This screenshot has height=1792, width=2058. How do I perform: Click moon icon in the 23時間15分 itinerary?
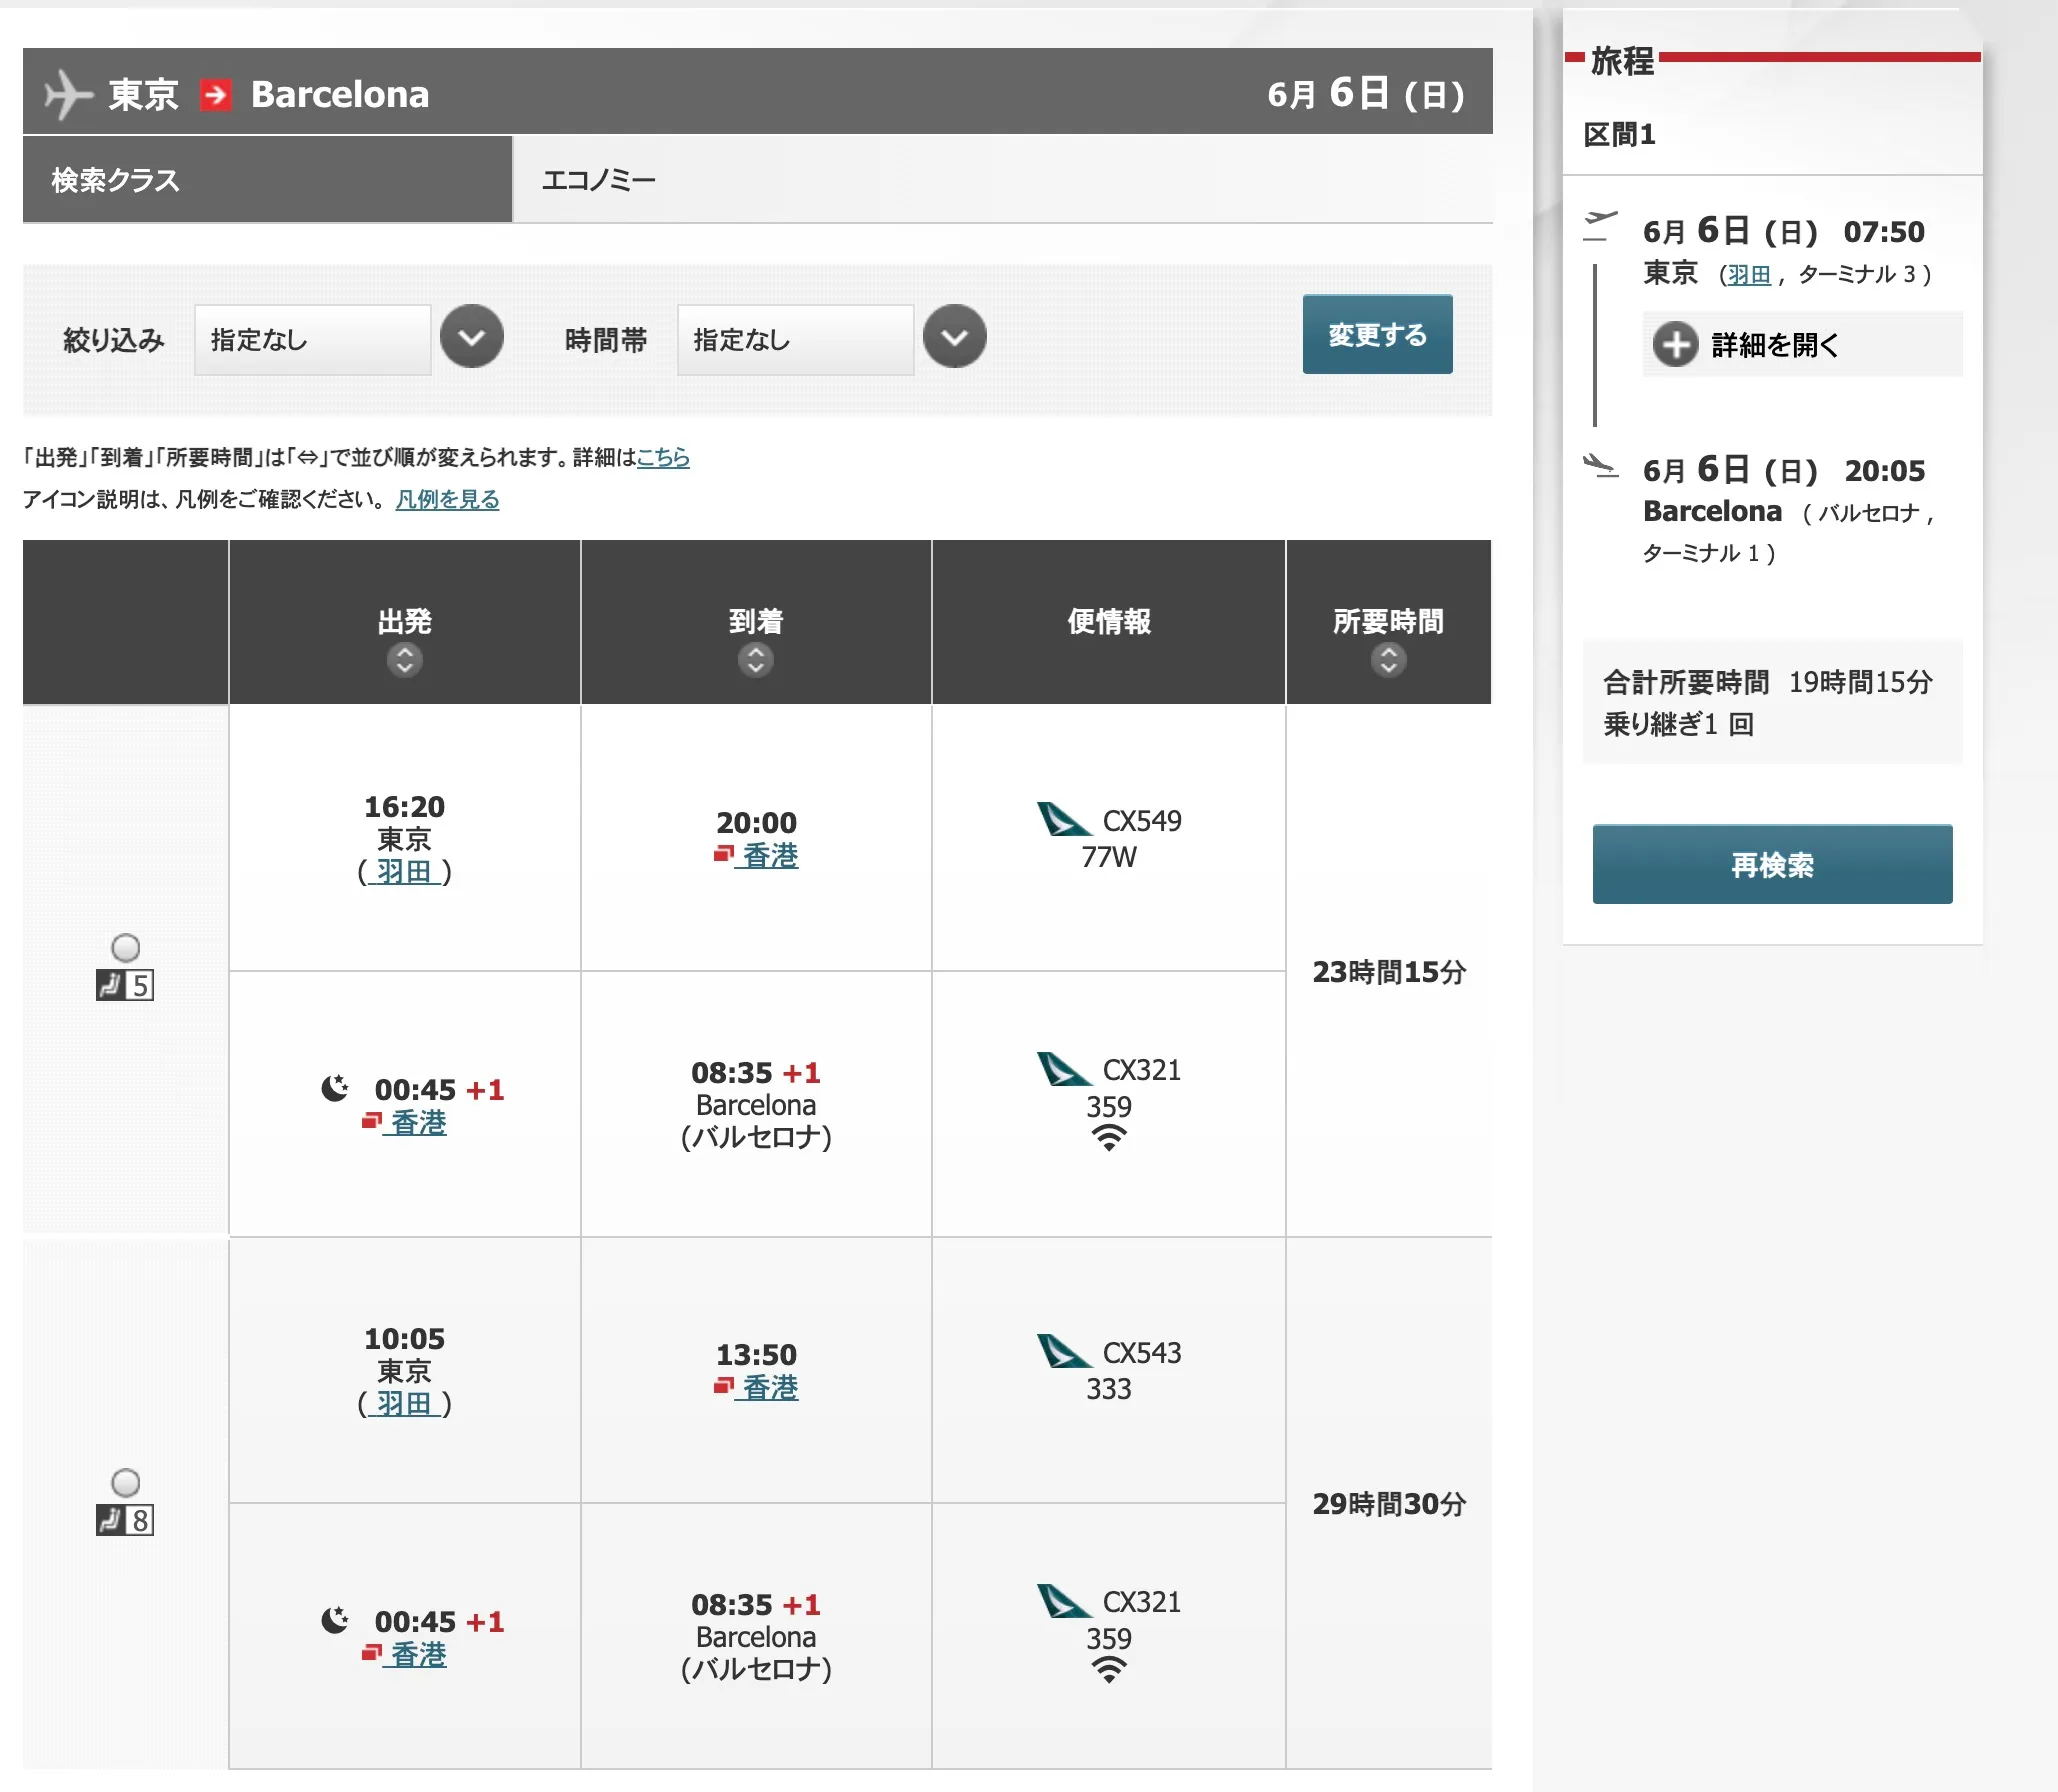point(335,1087)
